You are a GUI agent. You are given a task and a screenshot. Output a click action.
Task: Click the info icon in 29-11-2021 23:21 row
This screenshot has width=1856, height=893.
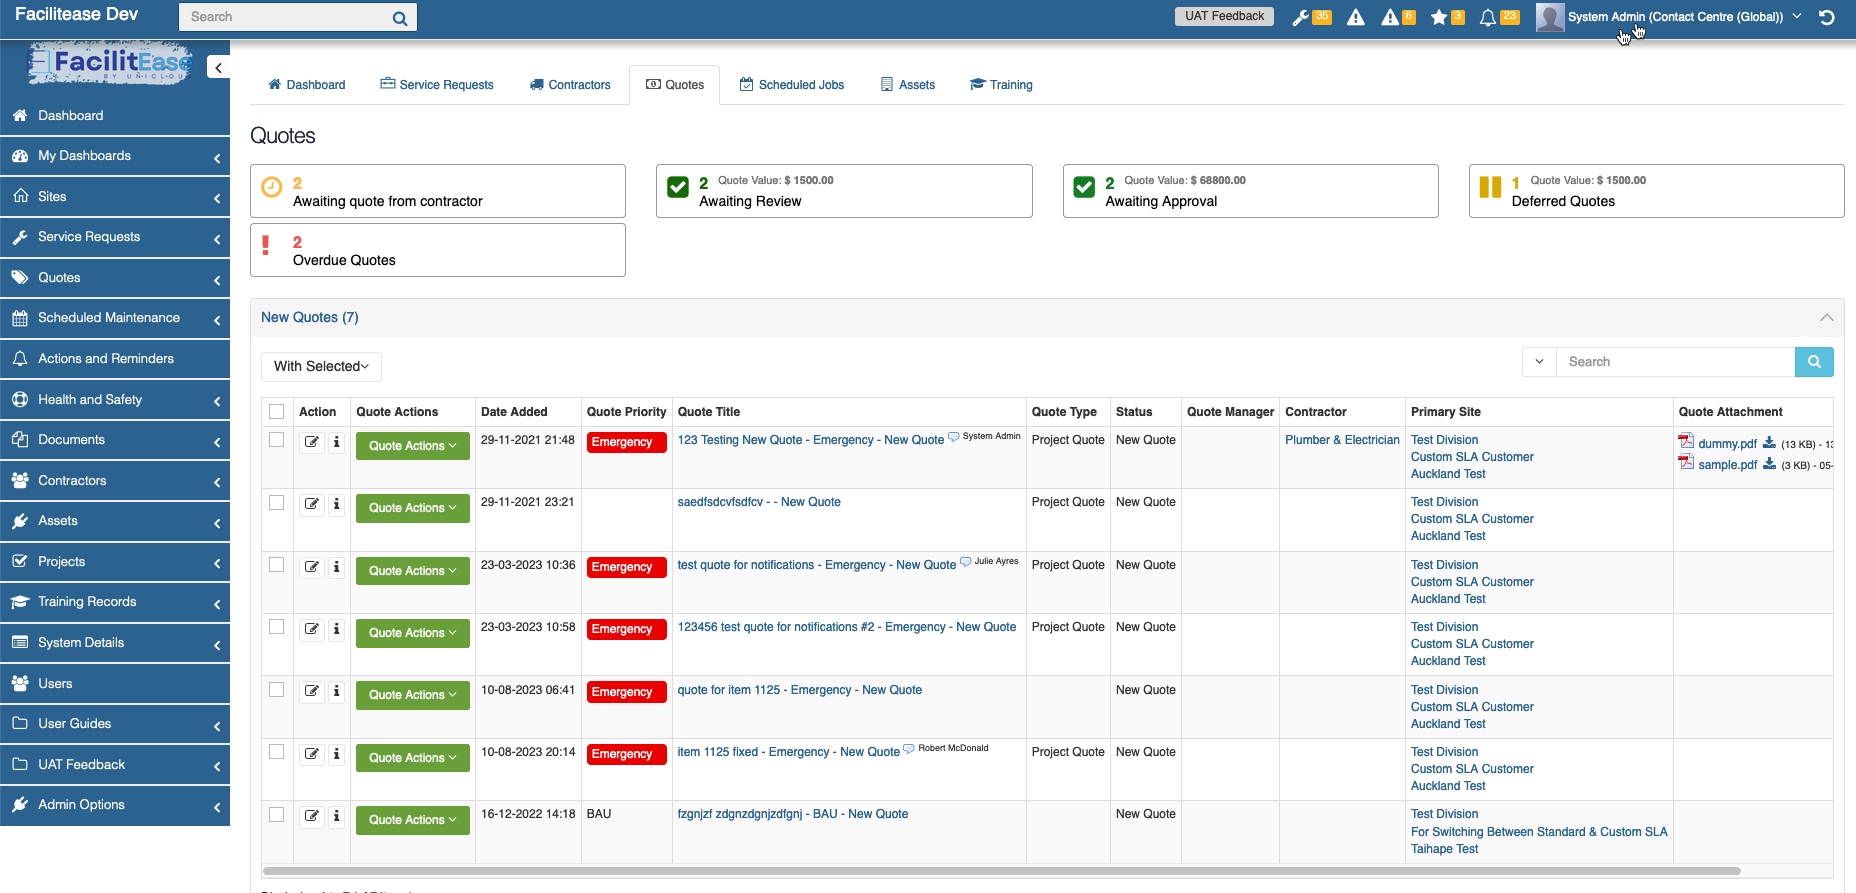336,504
